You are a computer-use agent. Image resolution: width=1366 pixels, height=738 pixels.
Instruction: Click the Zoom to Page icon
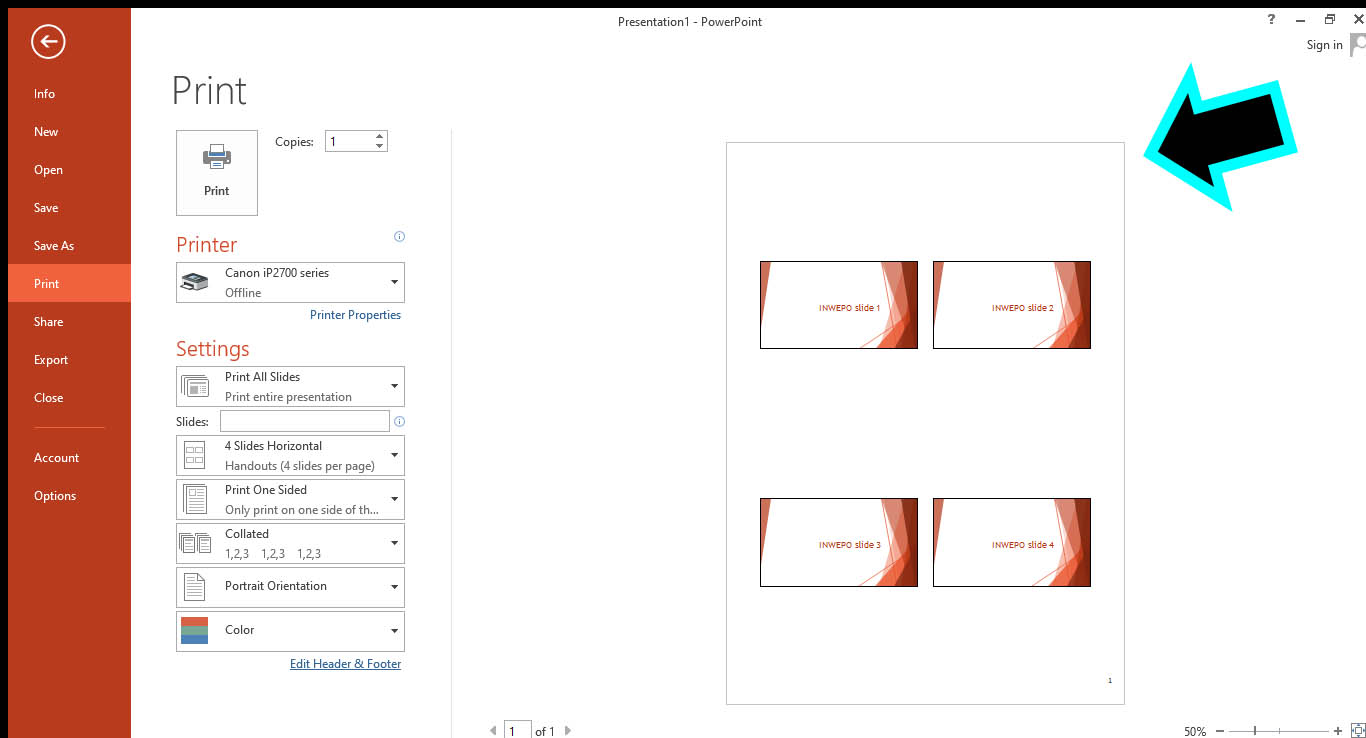(1357, 731)
